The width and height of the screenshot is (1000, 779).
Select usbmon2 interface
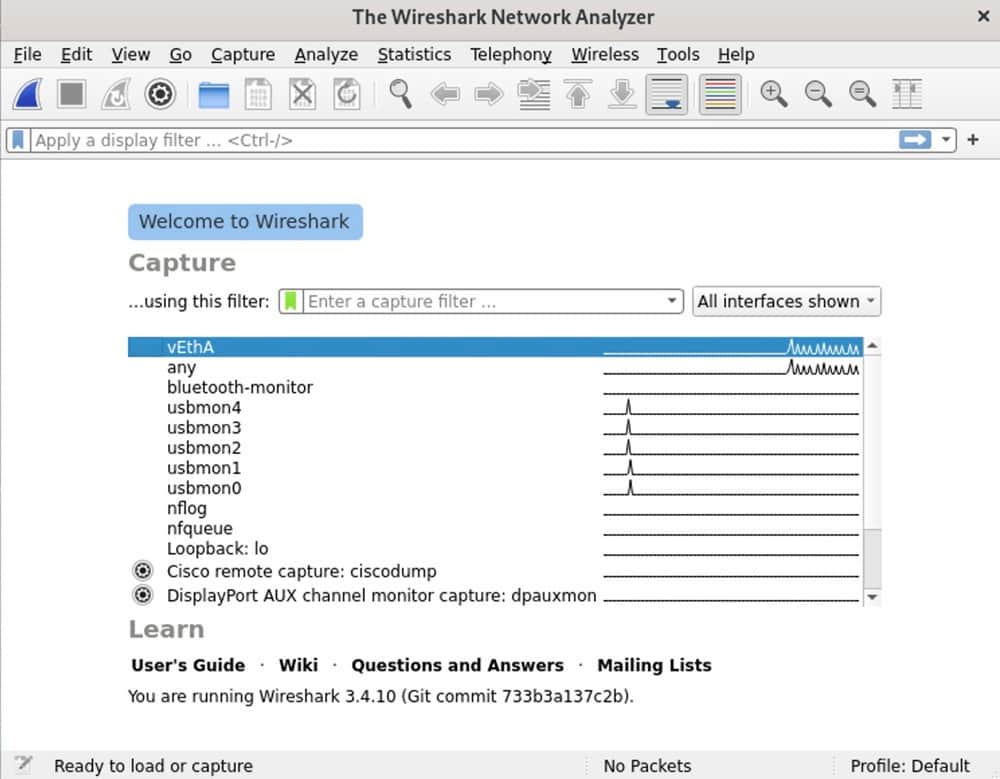pos(495,448)
